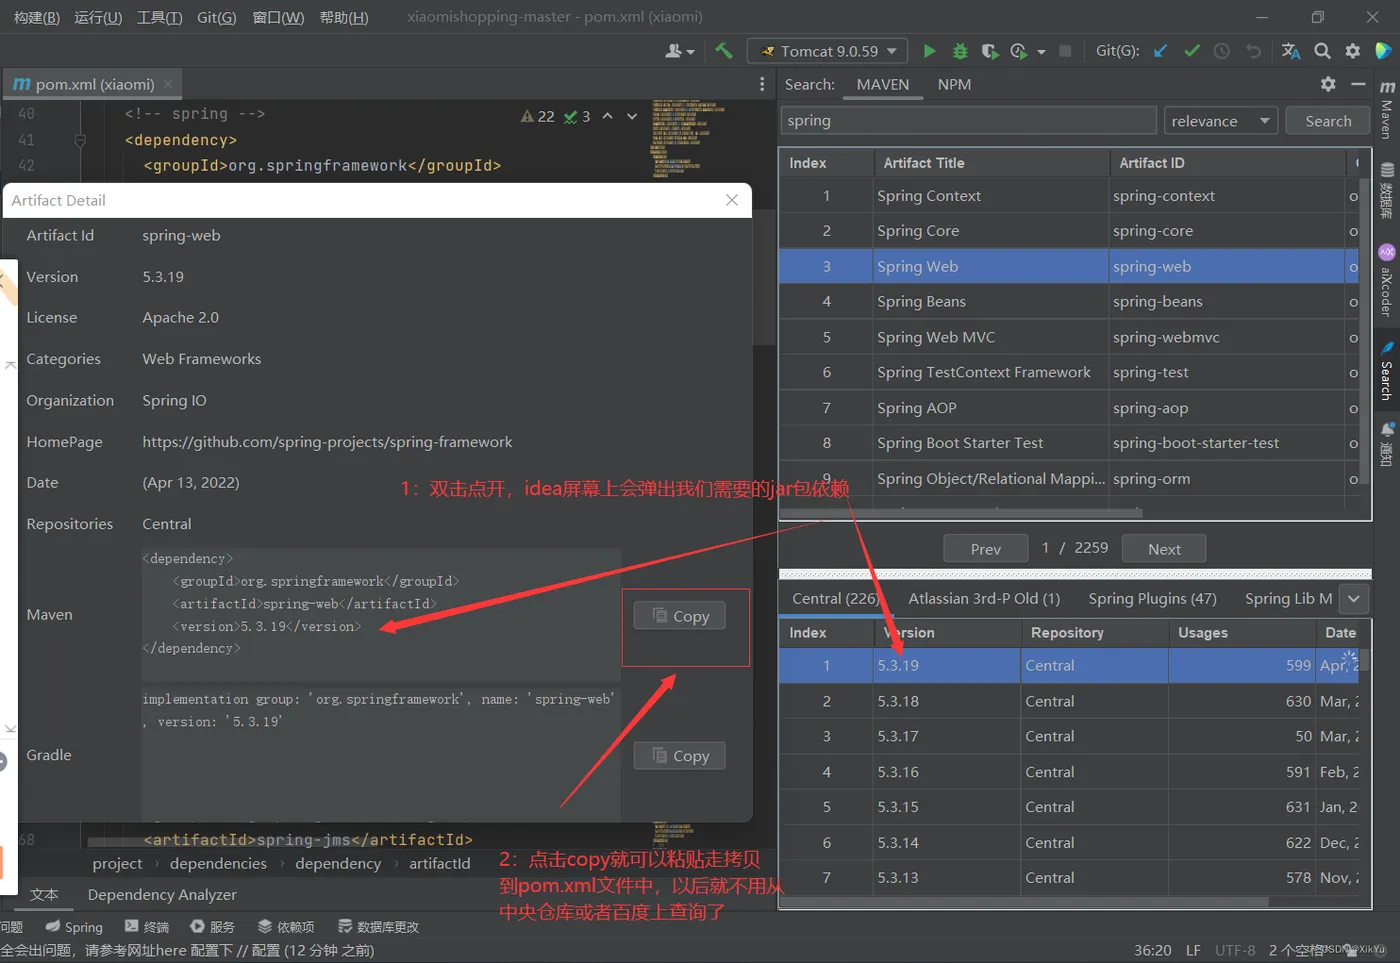The width and height of the screenshot is (1400, 963).
Task: Click horizontal scrollbar under artifact results
Action: tap(960, 512)
